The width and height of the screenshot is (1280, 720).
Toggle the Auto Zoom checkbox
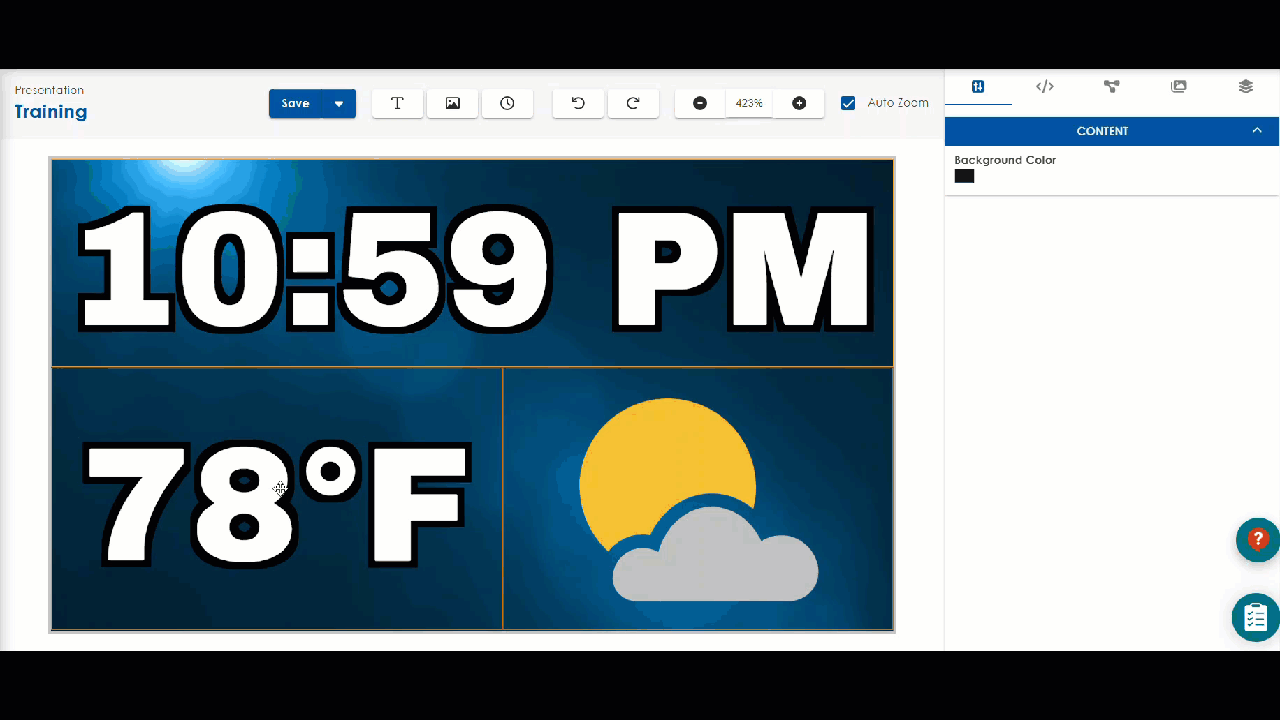tap(848, 103)
